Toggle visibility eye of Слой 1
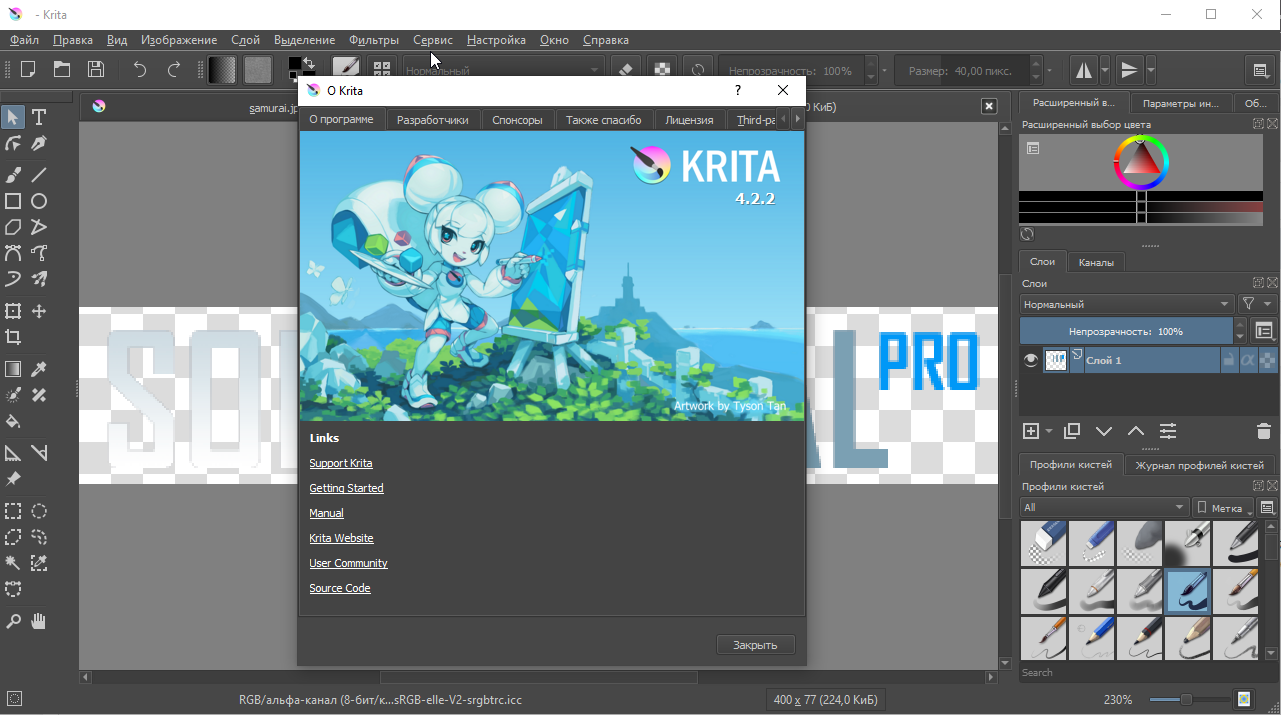 [x=1031, y=361]
